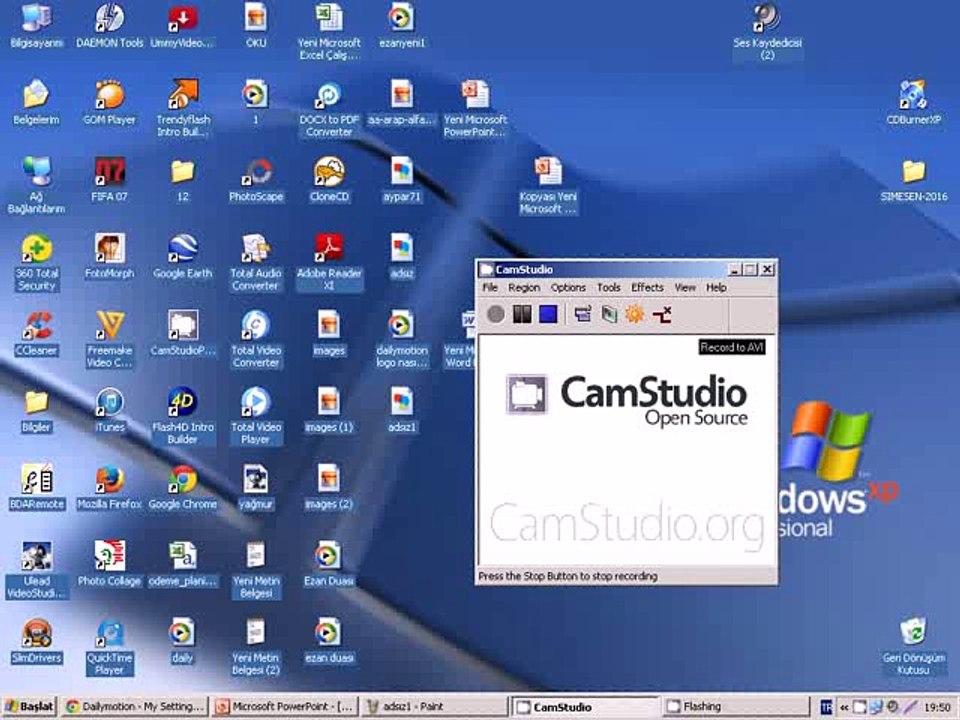
Task: Select the CCleaner icon
Action: [37, 334]
